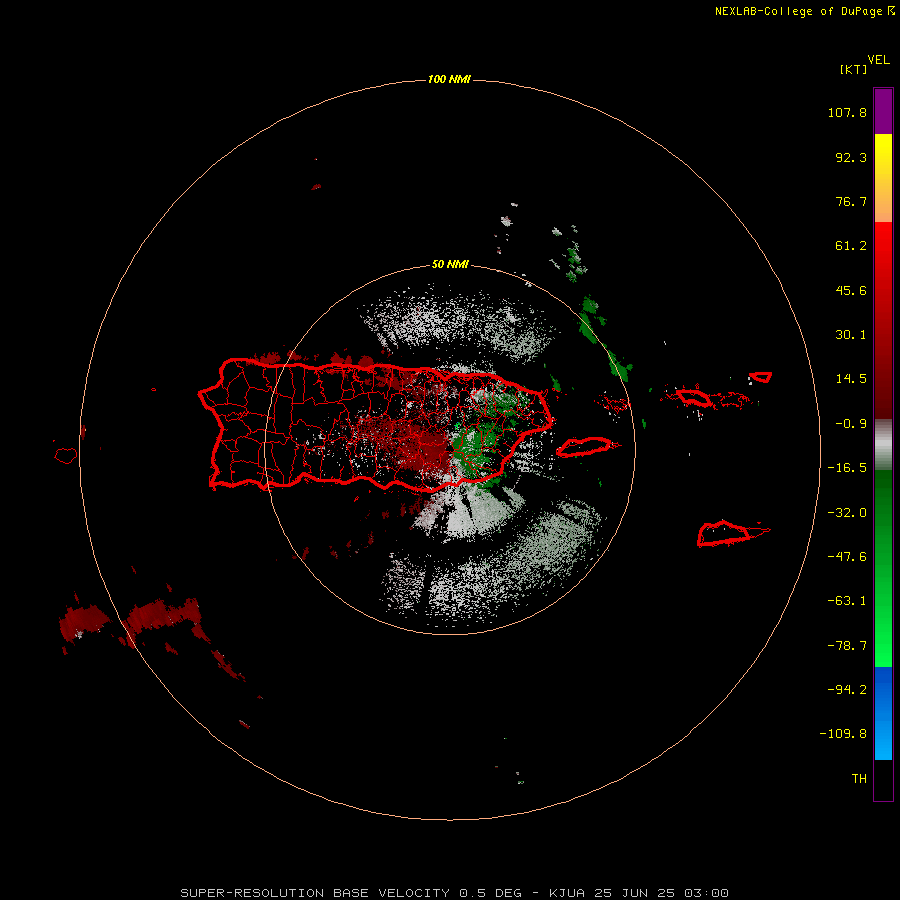The width and height of the screenshot is (900, 900).
Task: Click the -47.6 legend value
Action: [847, 557]
